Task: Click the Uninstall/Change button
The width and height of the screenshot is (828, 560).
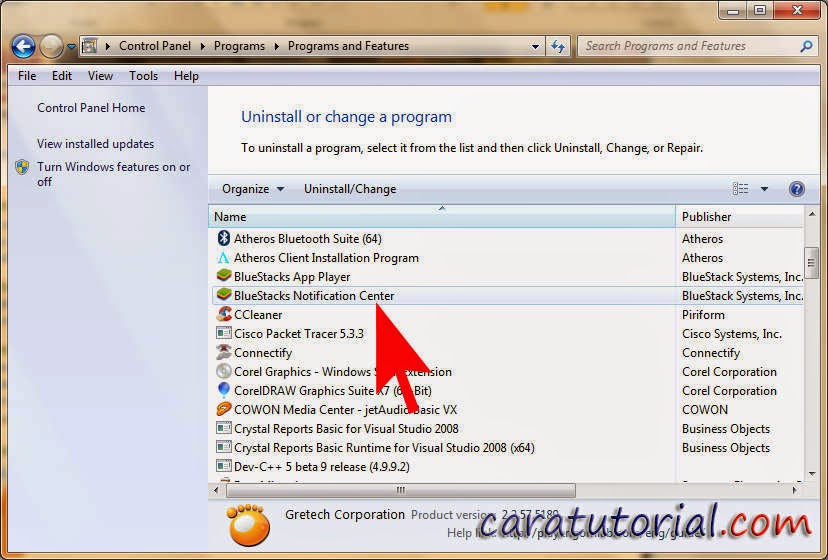Action: pyautogui.click(x=350, y=189)
